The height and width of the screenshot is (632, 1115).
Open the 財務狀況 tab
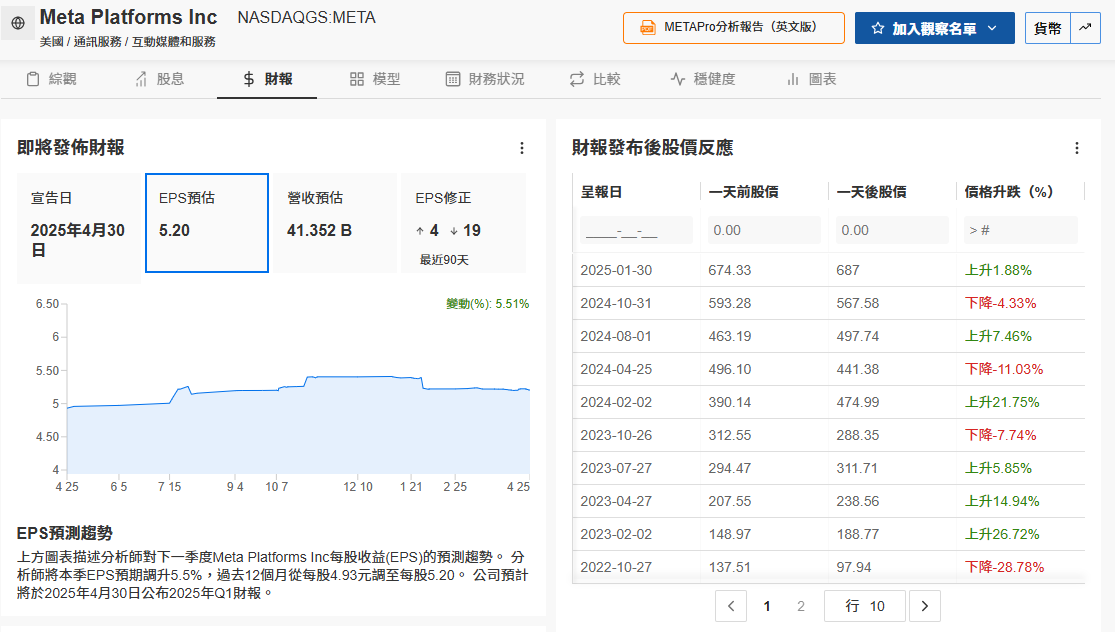pyautogui.click(x=485, y=79)
